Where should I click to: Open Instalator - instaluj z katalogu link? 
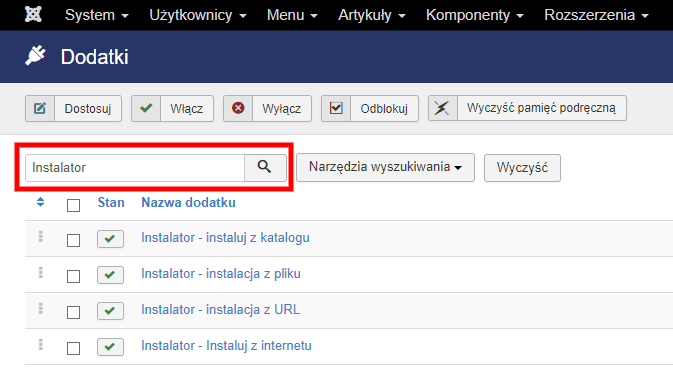point(225,238)
